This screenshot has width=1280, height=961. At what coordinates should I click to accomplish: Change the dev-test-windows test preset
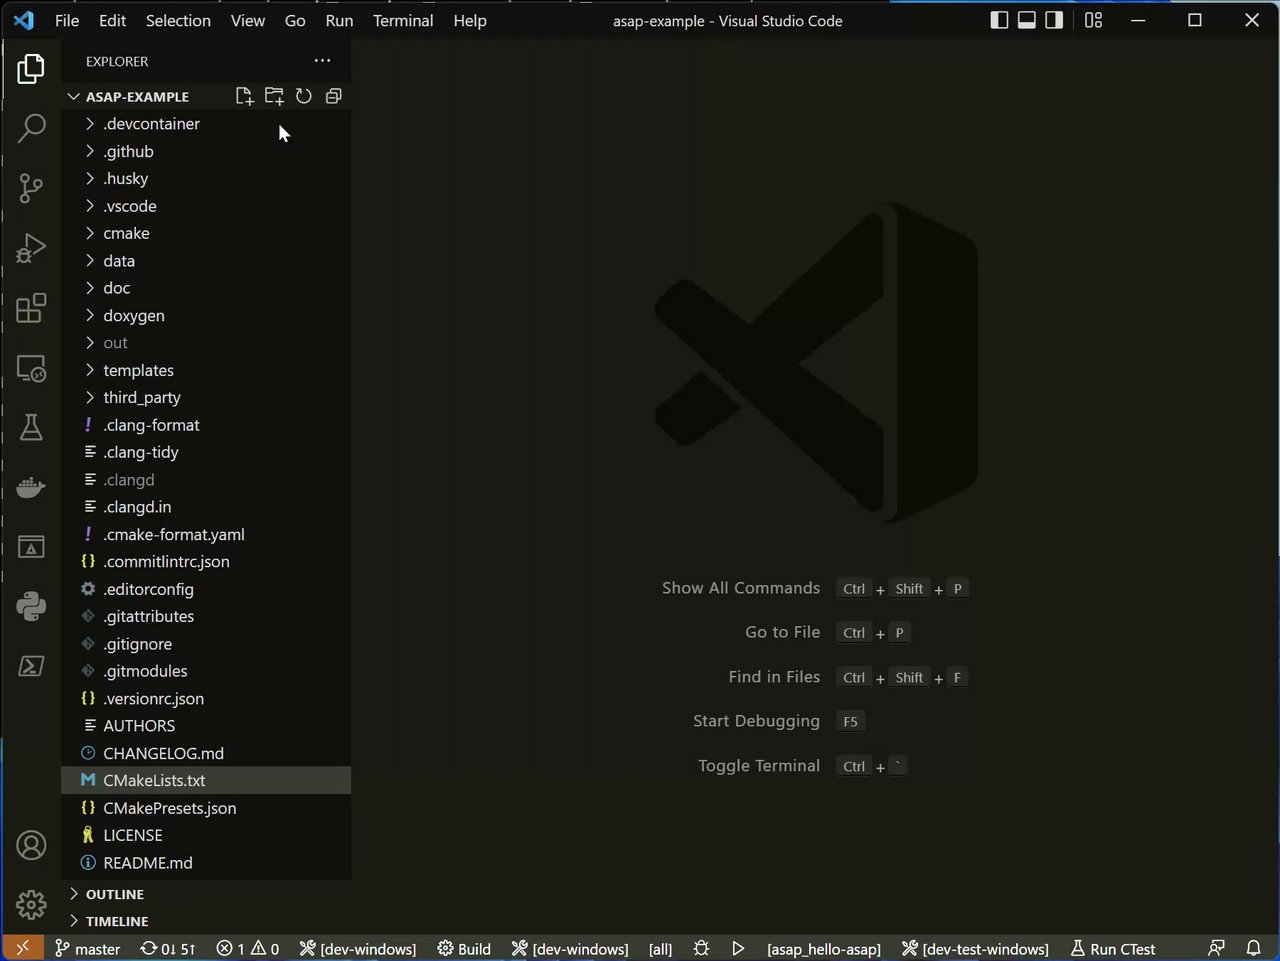tap(975, 948)
